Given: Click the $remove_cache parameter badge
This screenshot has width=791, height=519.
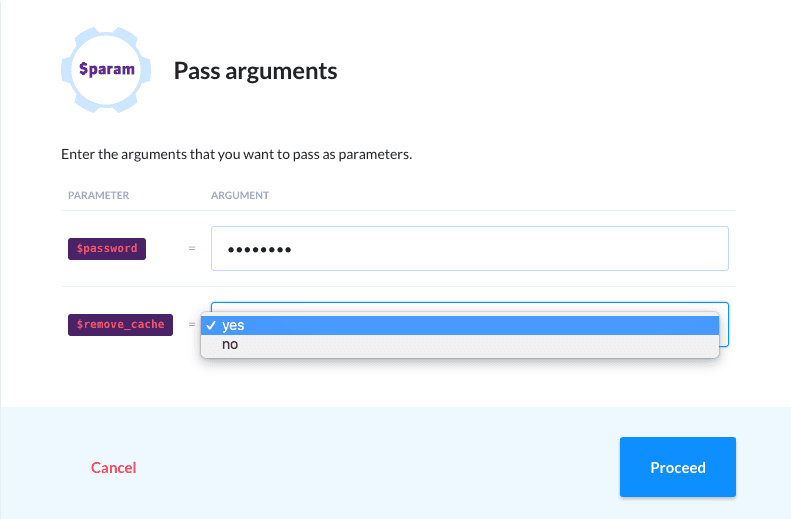Looking at the screenshot, I should click(121, 325).
